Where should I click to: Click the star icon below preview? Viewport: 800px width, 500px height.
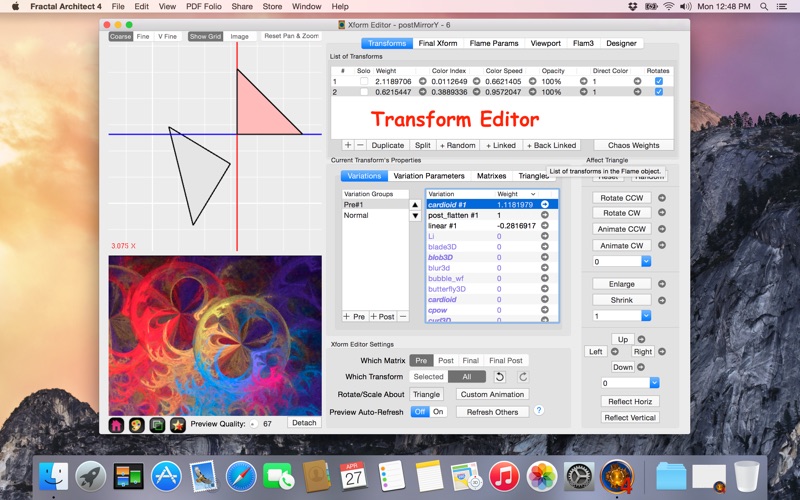point(178,424)
